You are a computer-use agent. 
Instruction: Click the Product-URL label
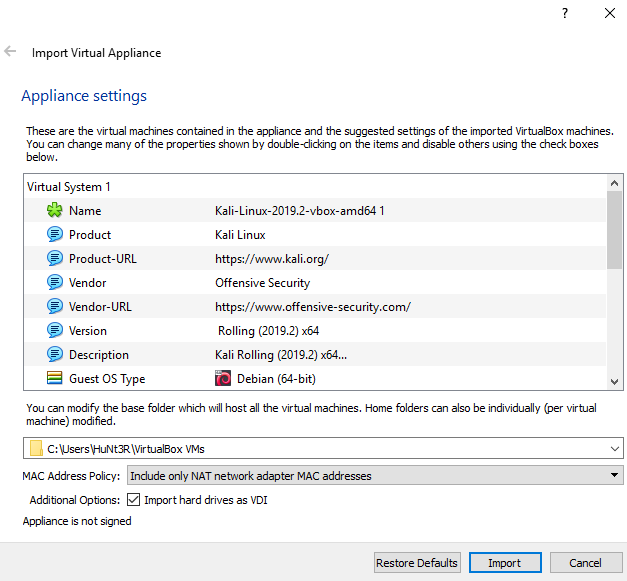point(103,259)
